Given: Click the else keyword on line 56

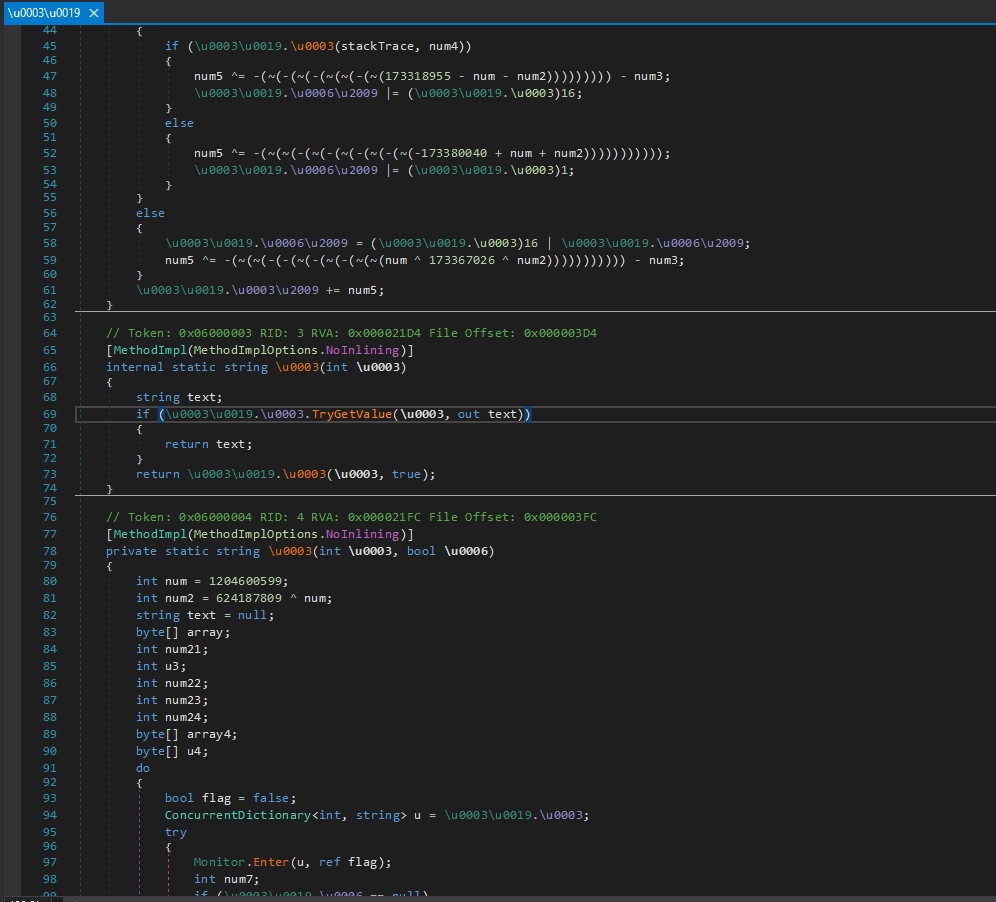Looking at the screenshot, I should (x=150, y=213).
